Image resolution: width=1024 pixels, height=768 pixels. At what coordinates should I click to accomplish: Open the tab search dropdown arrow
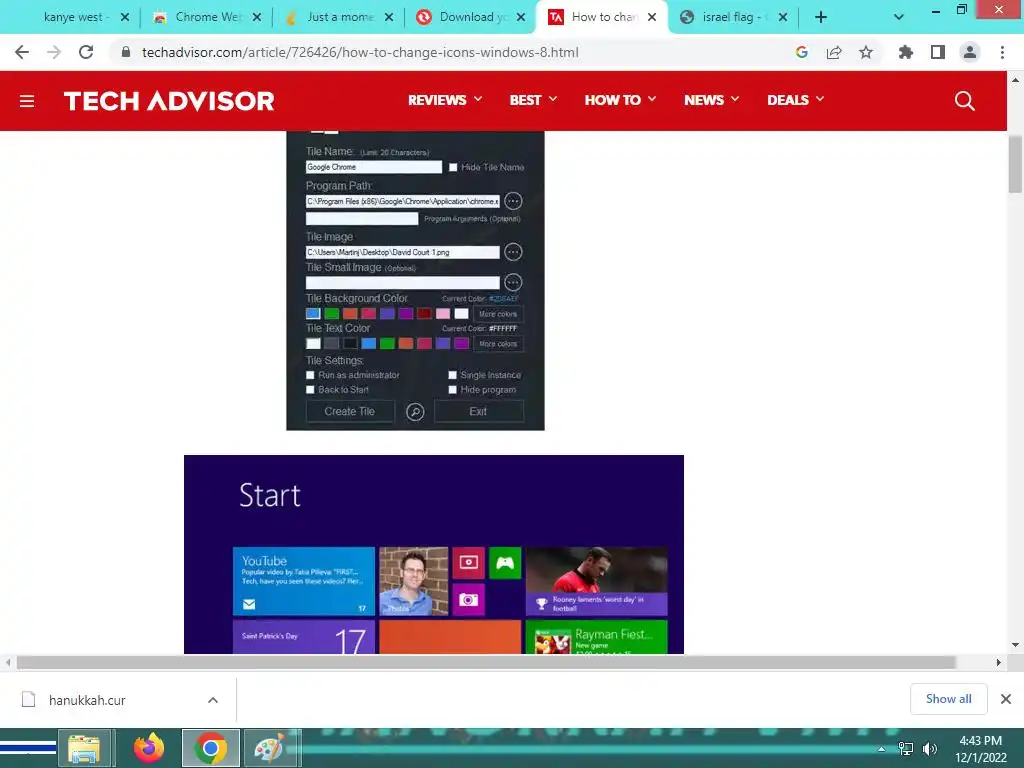[899, 18]
